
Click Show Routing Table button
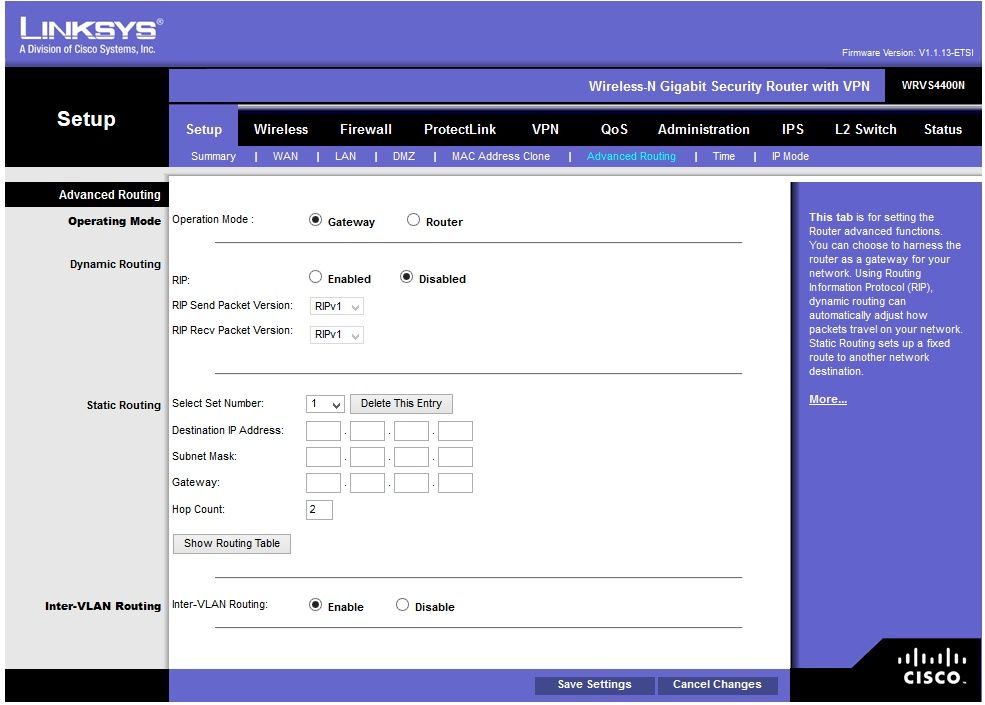pos(232,544)
